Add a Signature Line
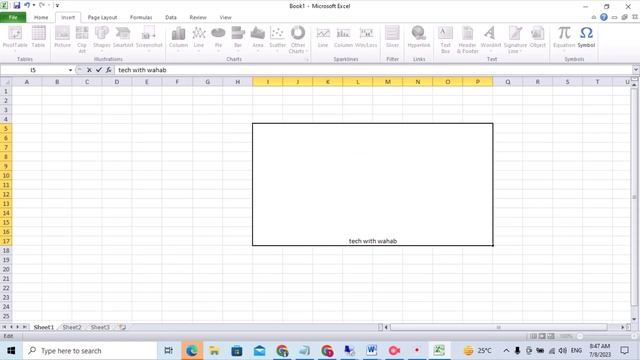The width and height of the screenshot is (640, 360). click(515, 39)
